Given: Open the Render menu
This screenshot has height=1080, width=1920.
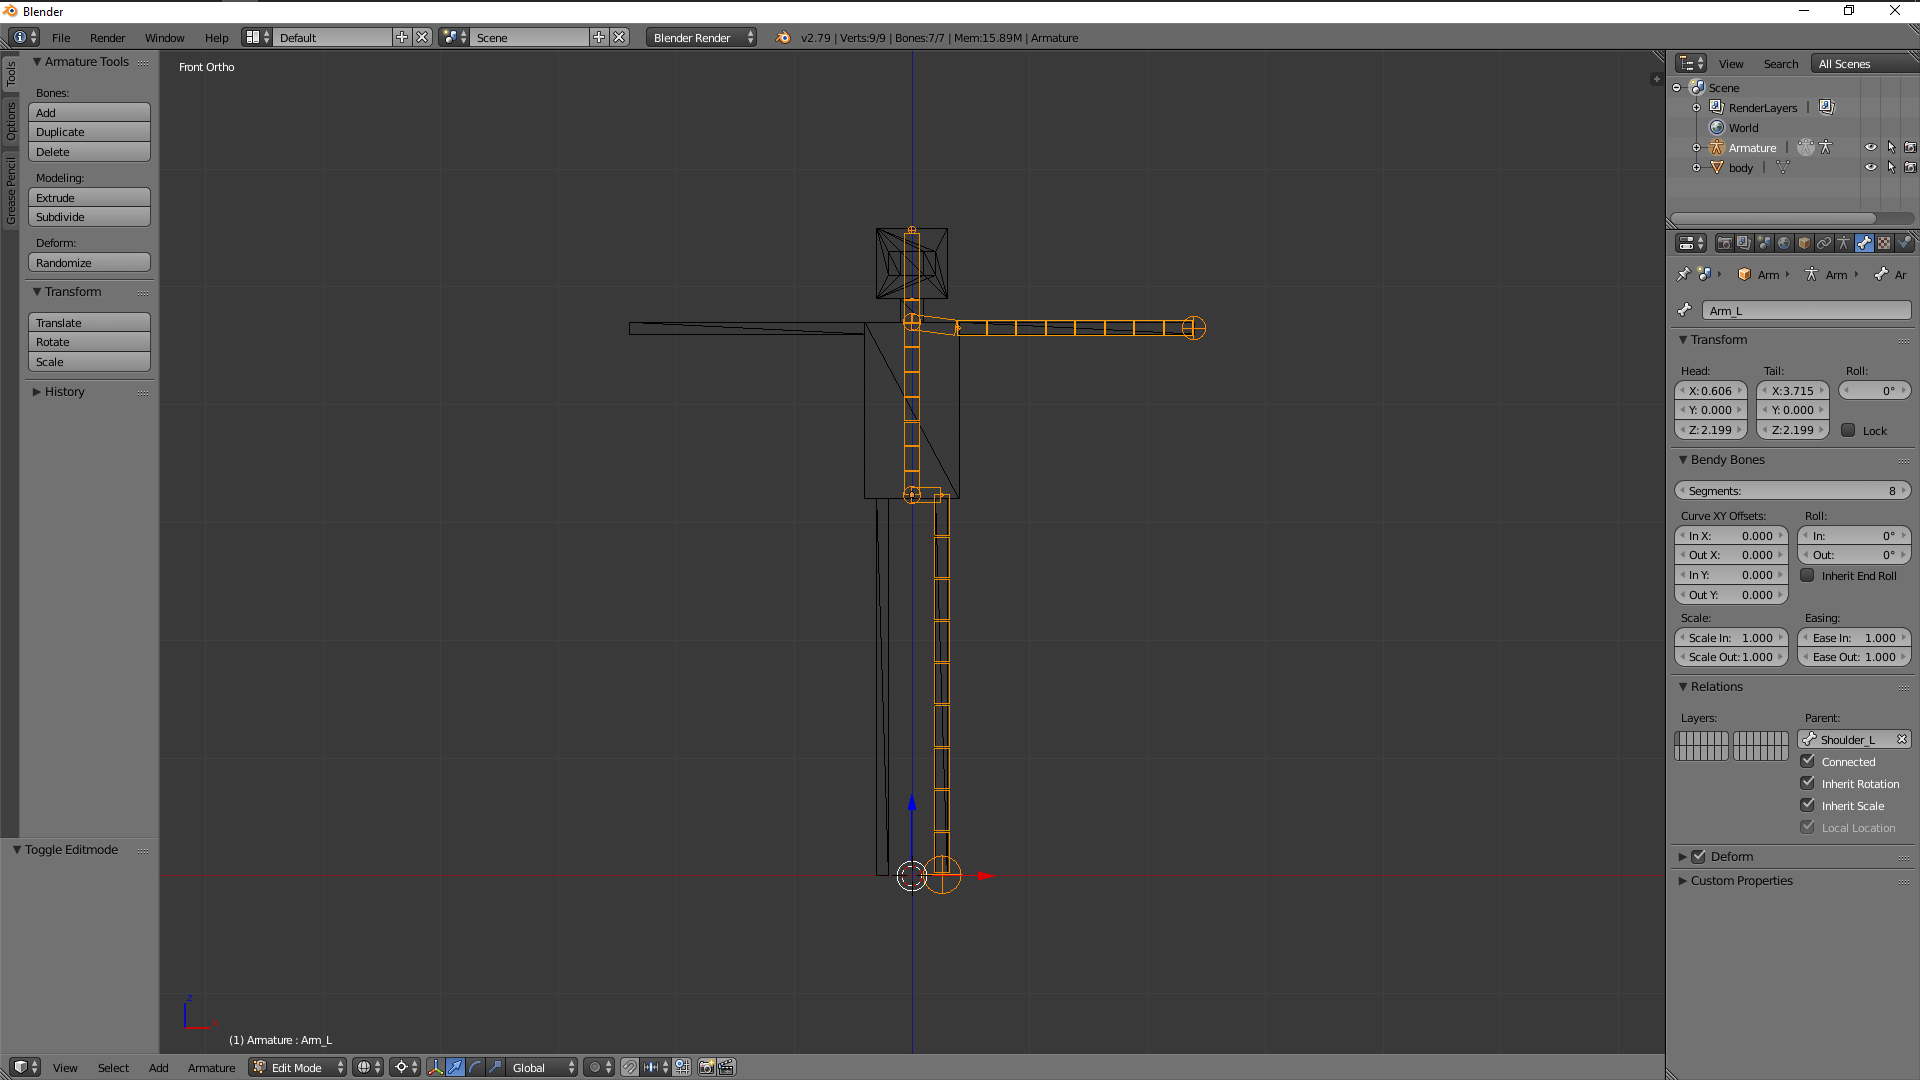Looking at the screenshot, I should [x=107, y=37].
